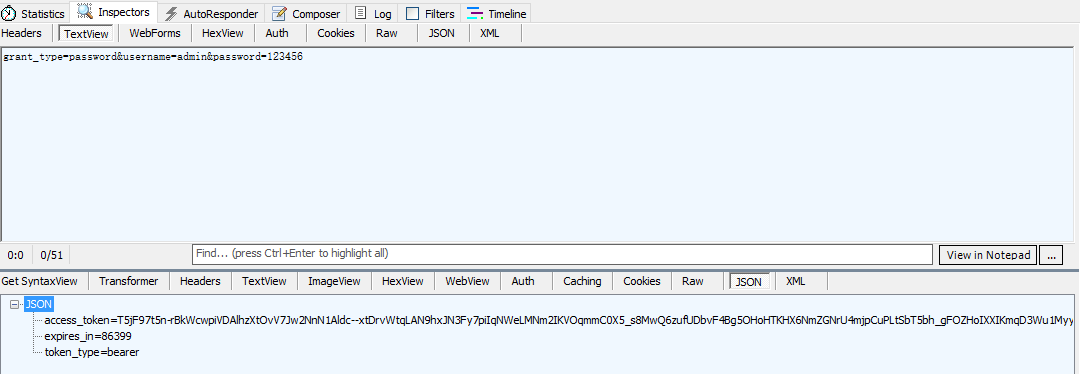
Task: Open the Filters tab
Action: 430,14
